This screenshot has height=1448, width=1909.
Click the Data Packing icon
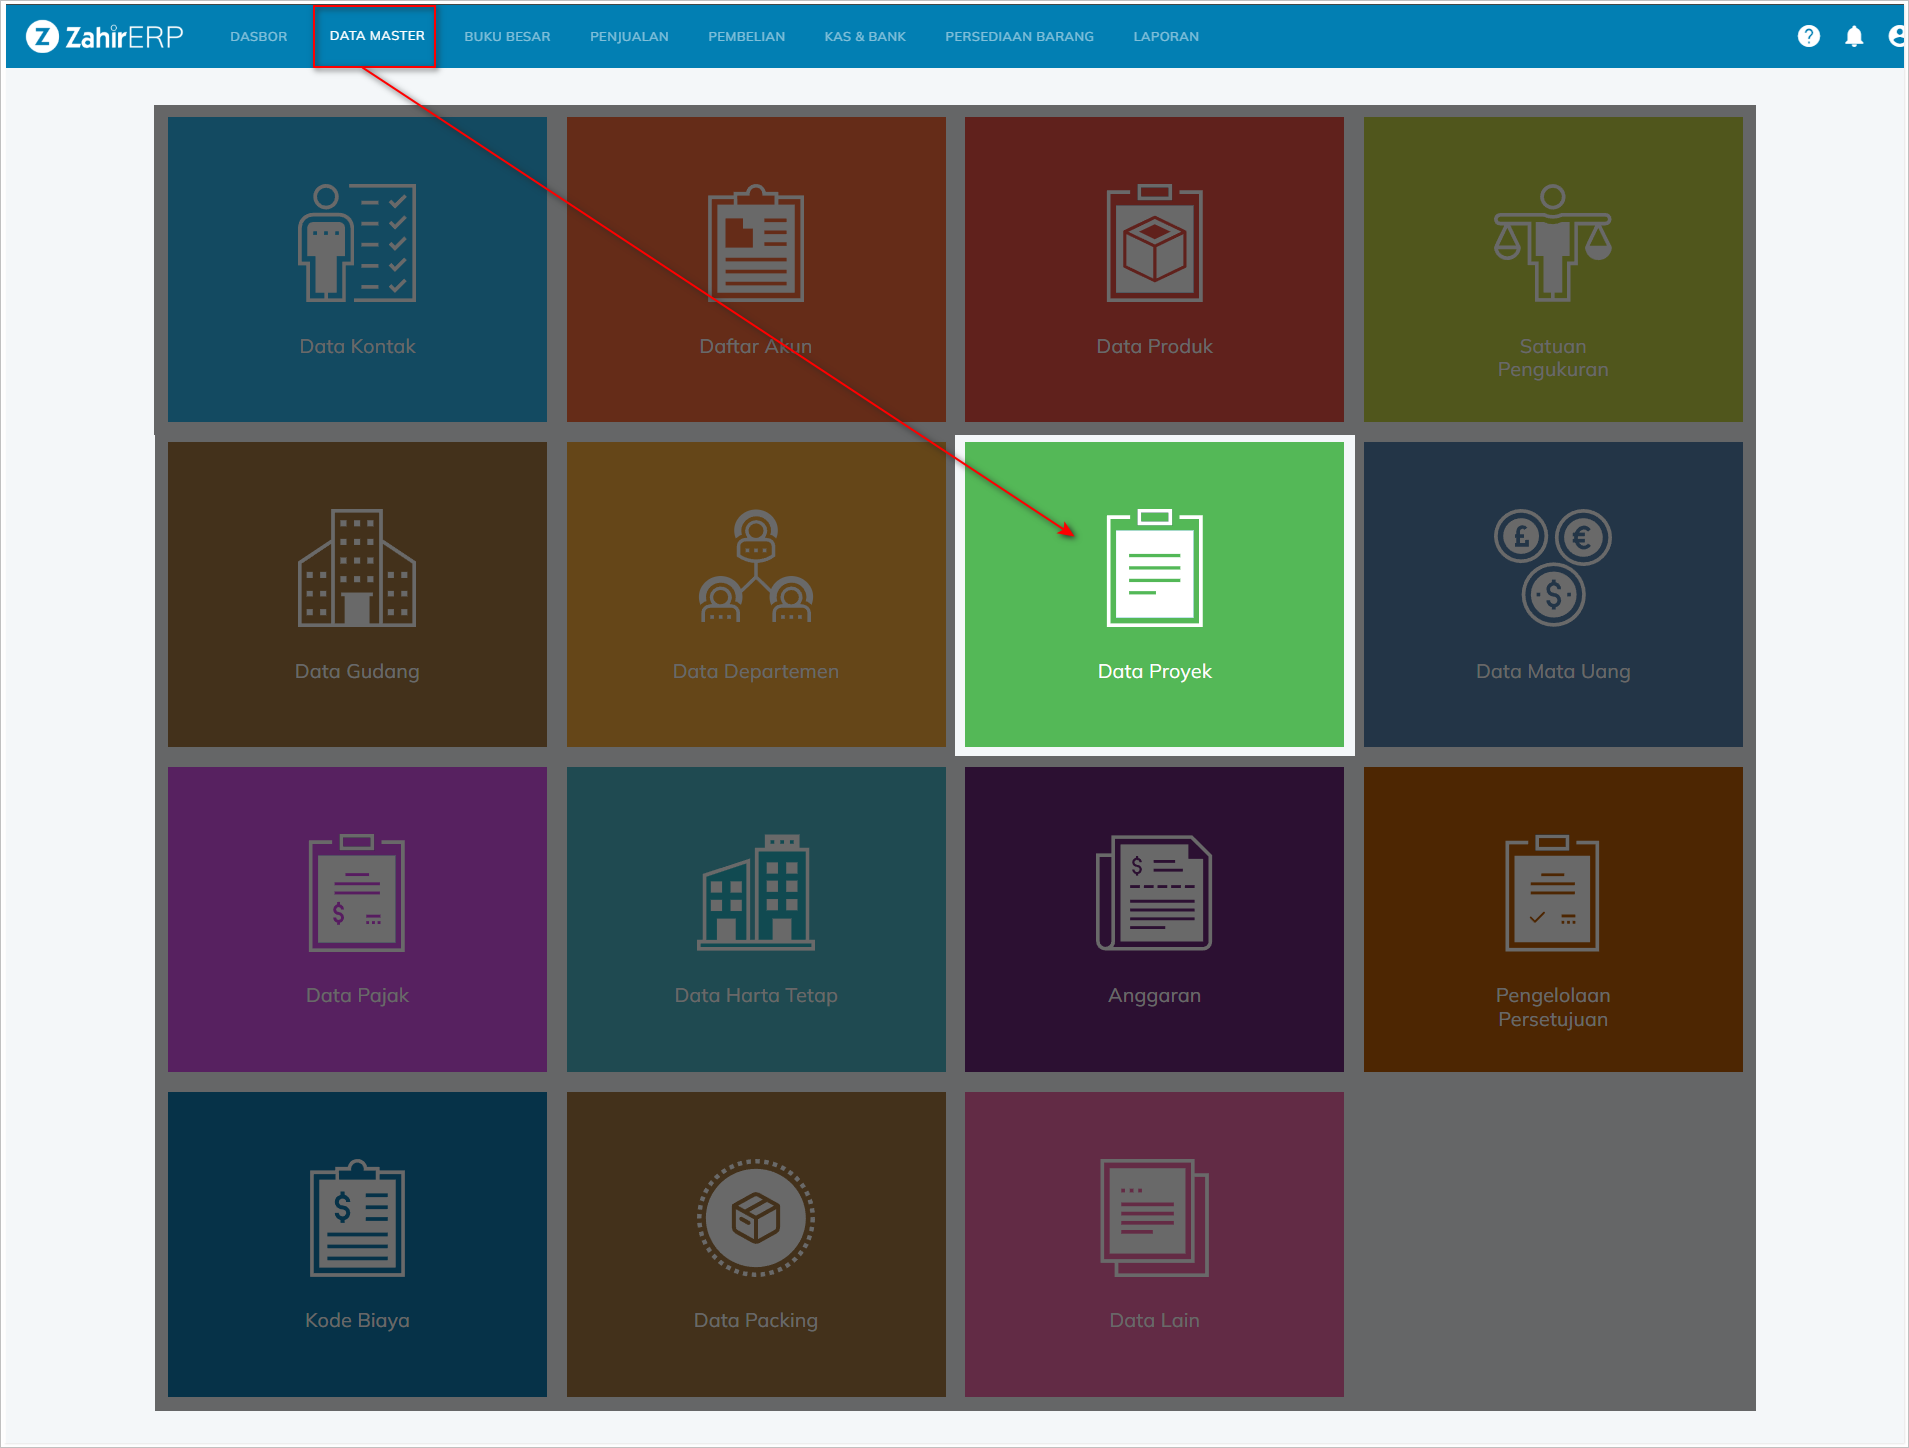pos(755,1217)
